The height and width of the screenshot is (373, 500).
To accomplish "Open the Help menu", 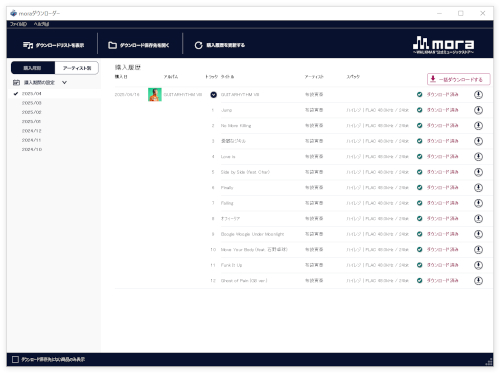I will point(41,24).
